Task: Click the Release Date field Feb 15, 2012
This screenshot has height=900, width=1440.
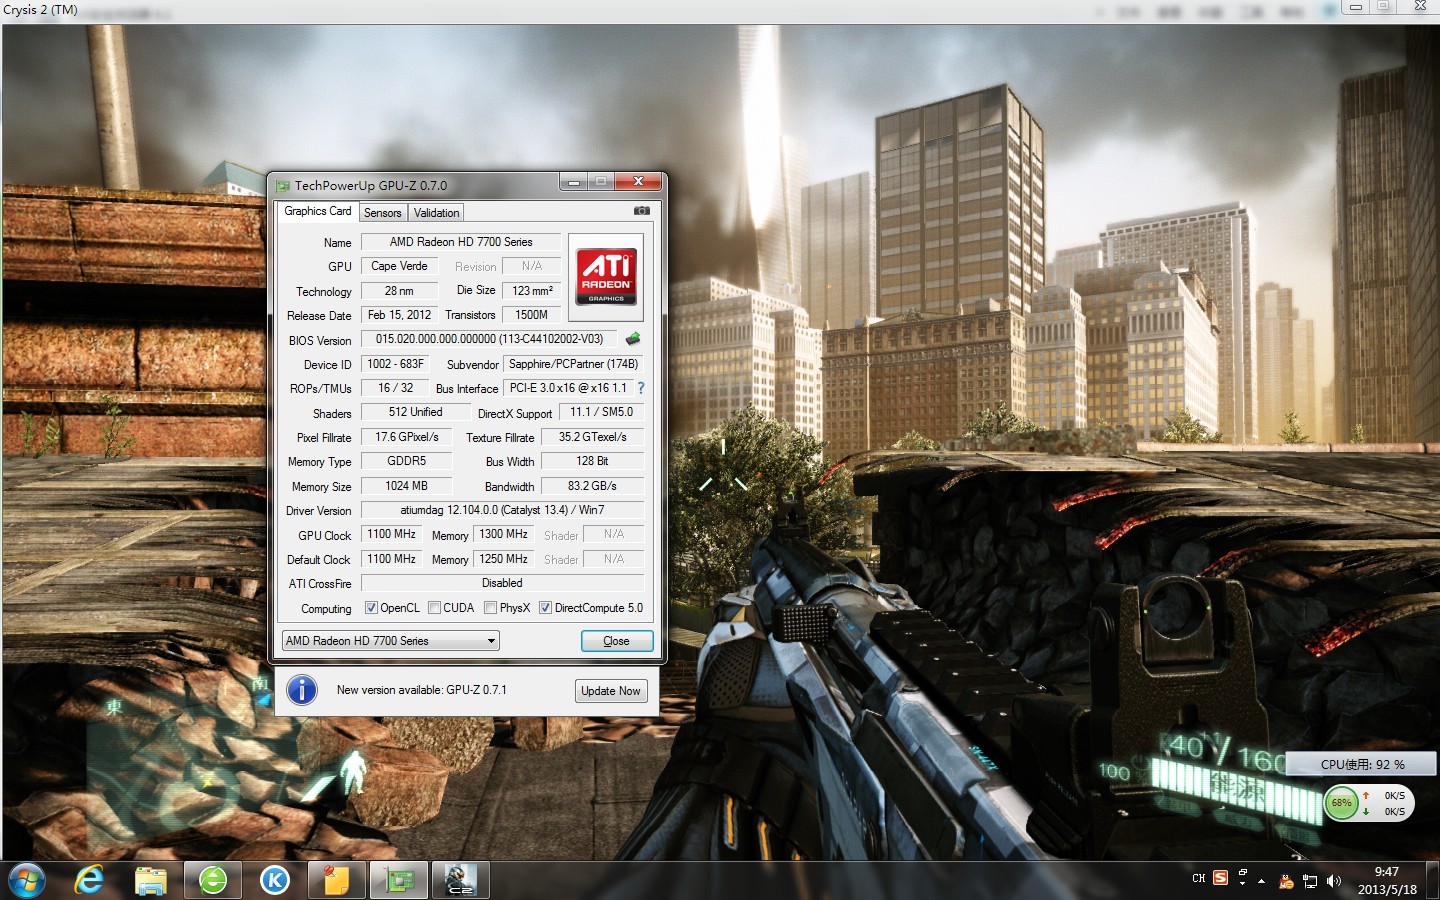Action: (399, 315)
